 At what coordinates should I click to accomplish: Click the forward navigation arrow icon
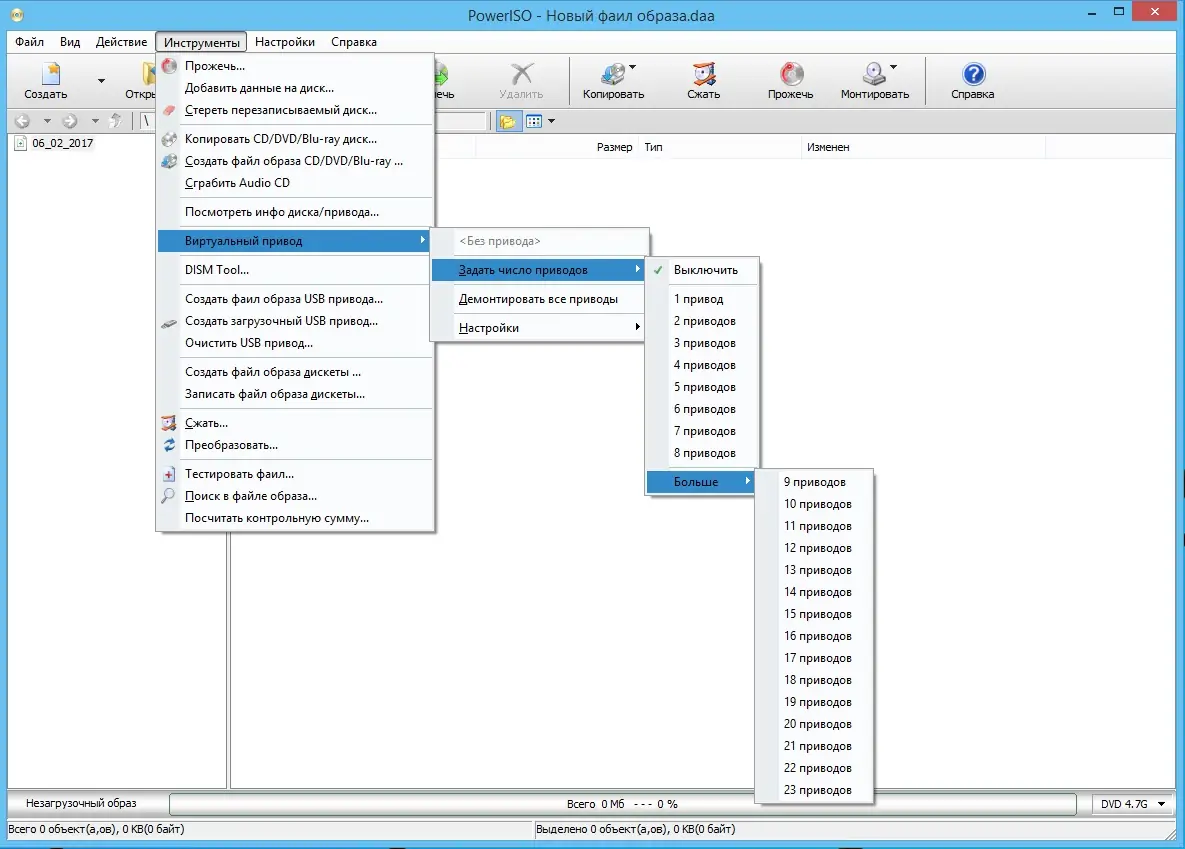pyautogui.click(x=70, y=121)
